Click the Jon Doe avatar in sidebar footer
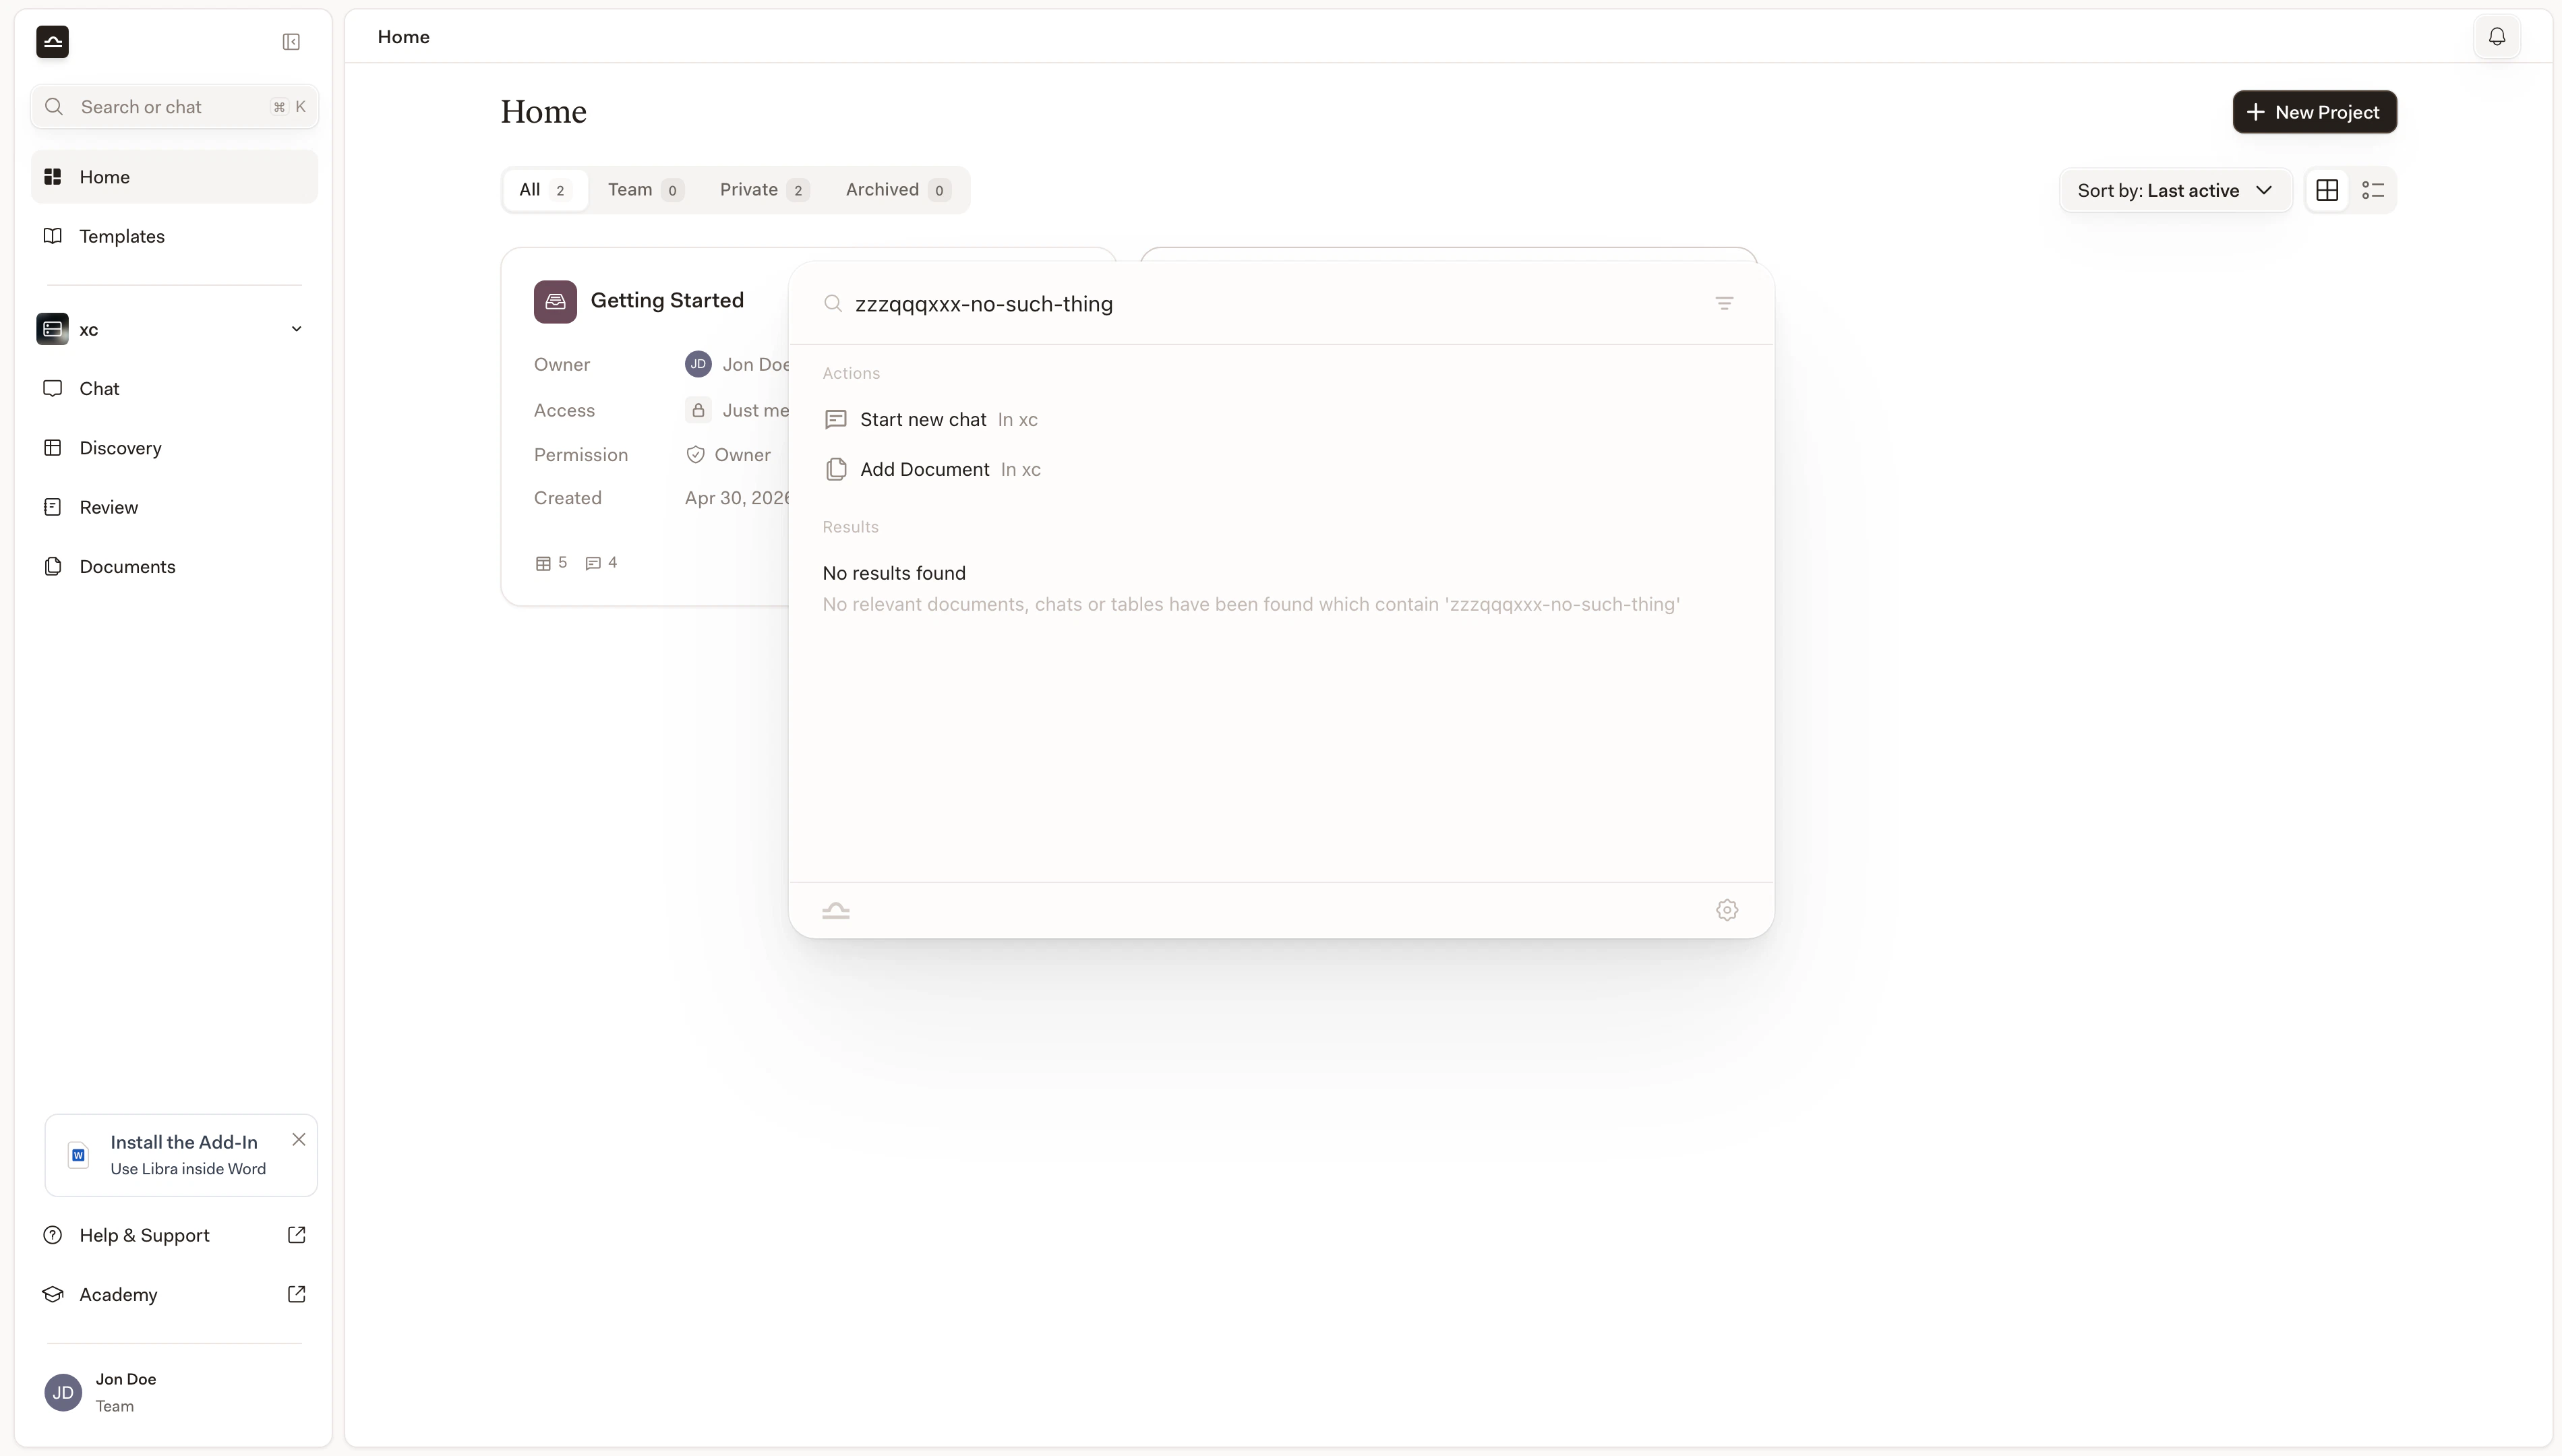Screen dimensions: 2562x1456 [63, 1392]
